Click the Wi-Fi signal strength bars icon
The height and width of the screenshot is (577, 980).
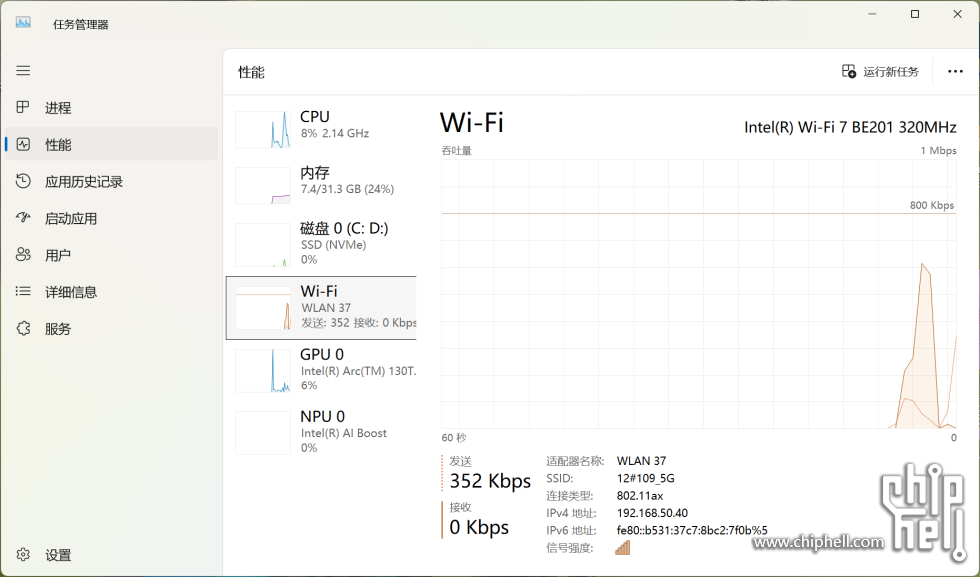(x=622, y=548)
